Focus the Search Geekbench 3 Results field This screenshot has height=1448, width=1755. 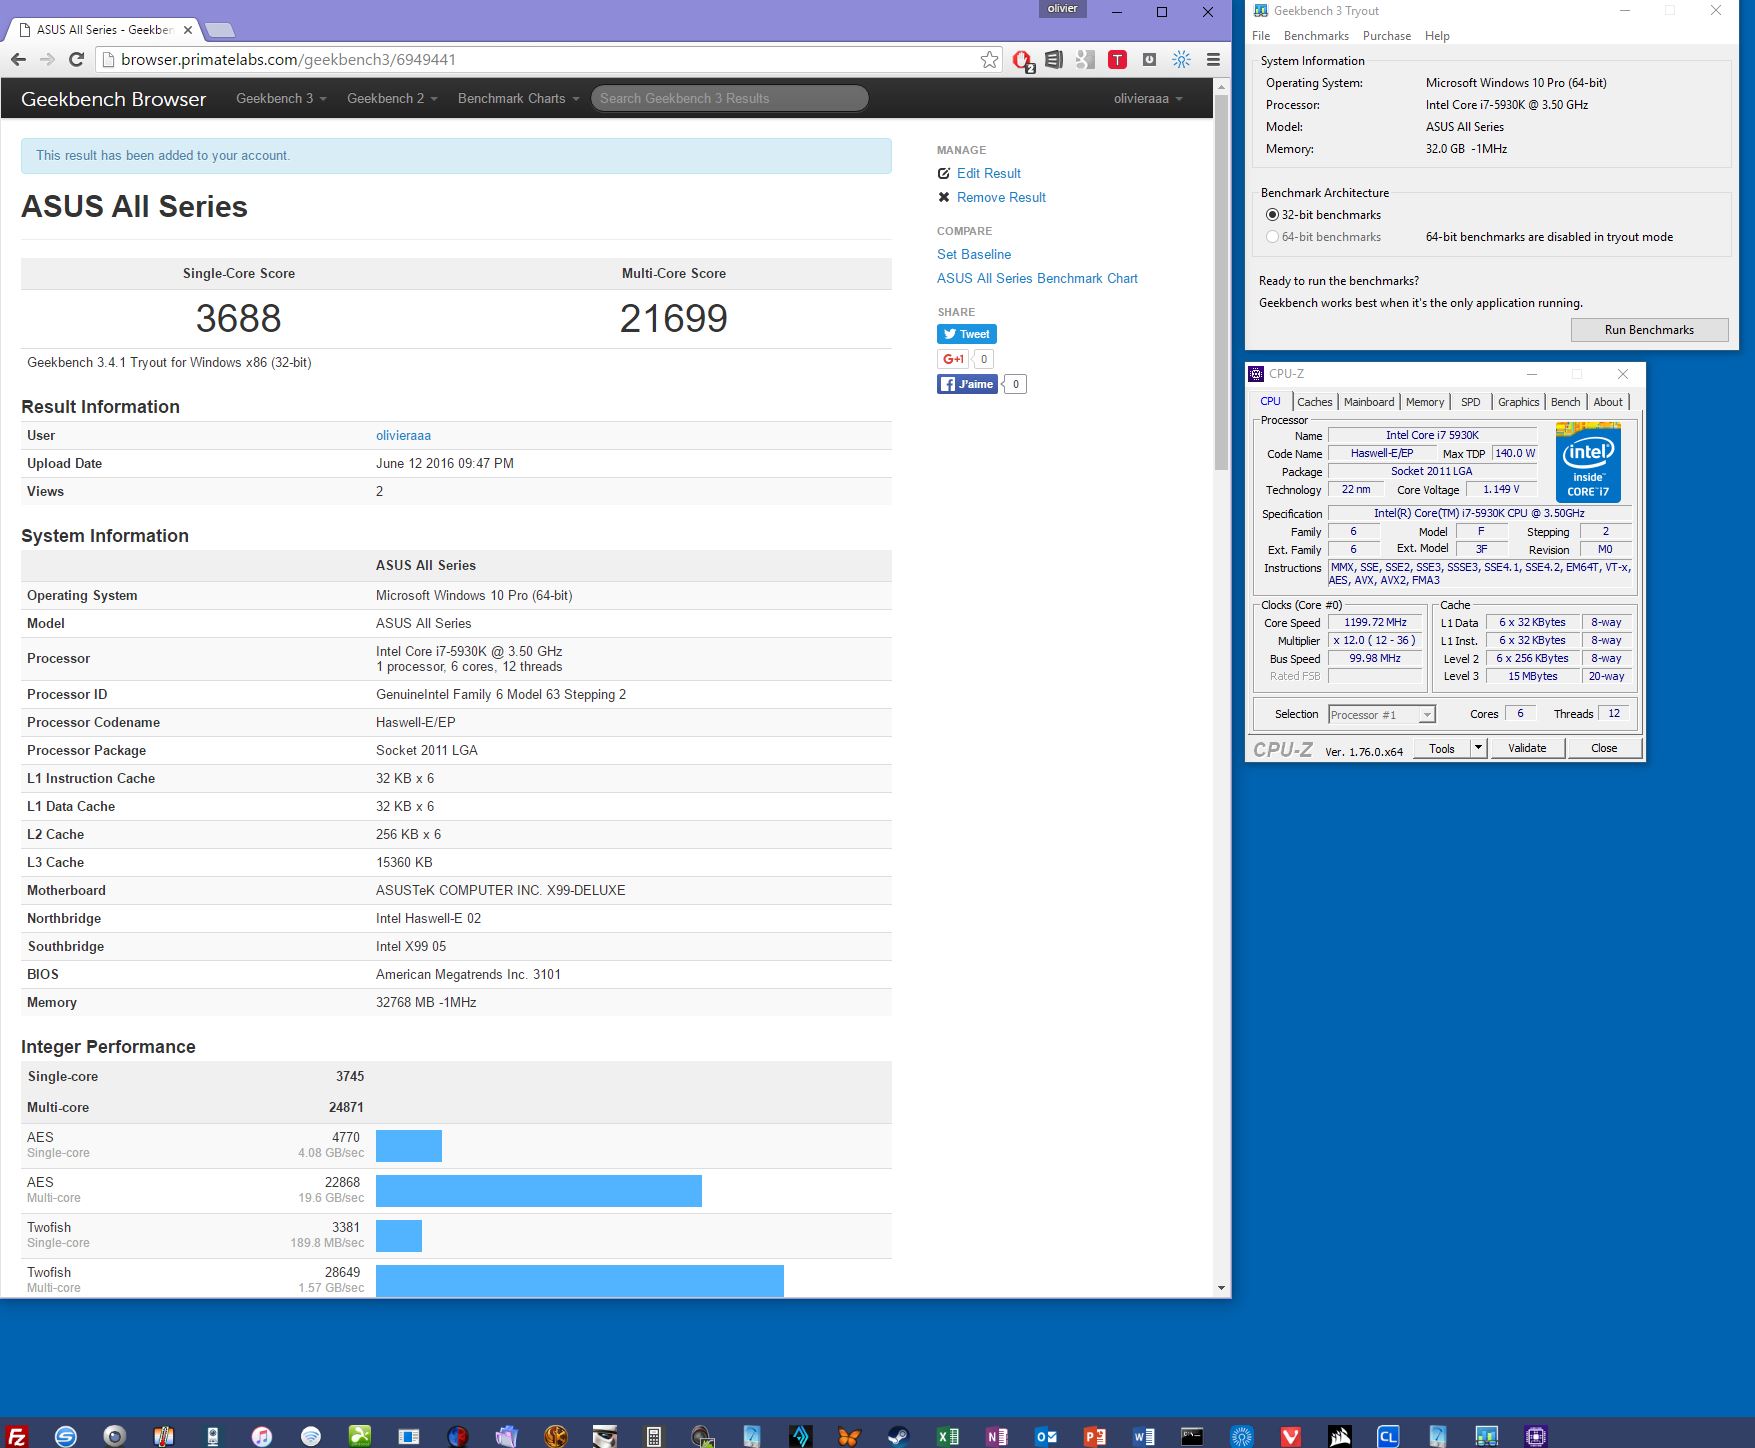click(729, 98)
